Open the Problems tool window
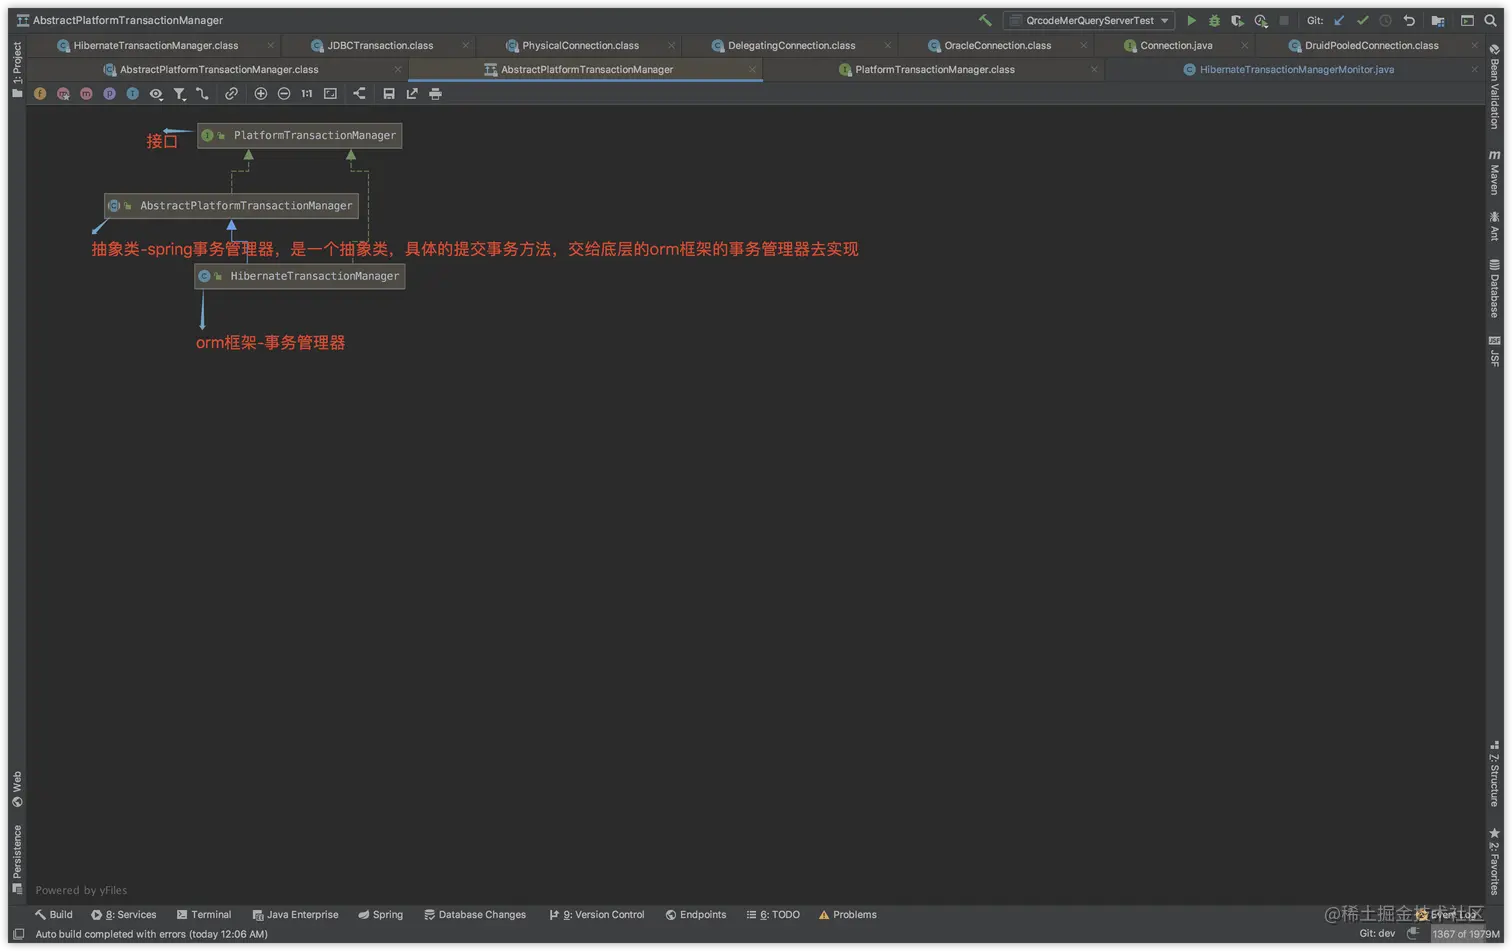Viewport: 1512px width, 951px height. tap(848, 915)
